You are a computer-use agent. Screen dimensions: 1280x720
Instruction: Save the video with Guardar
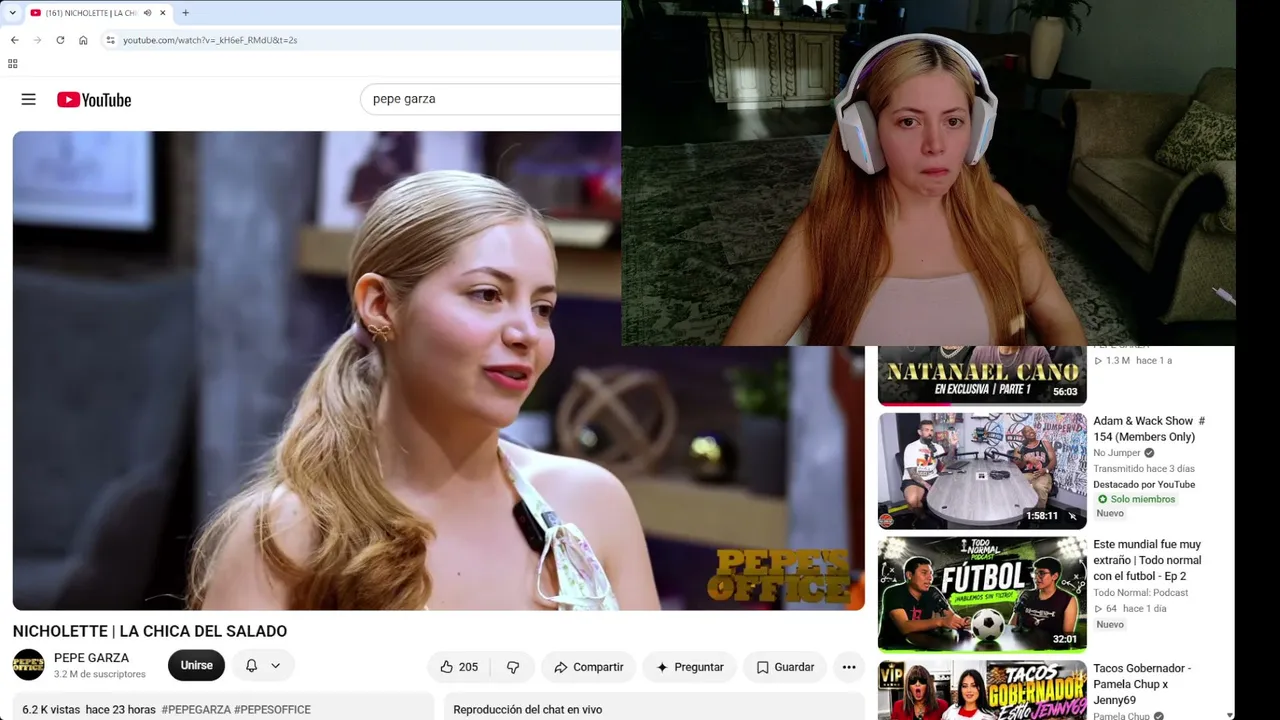click(x=785, y=667)
